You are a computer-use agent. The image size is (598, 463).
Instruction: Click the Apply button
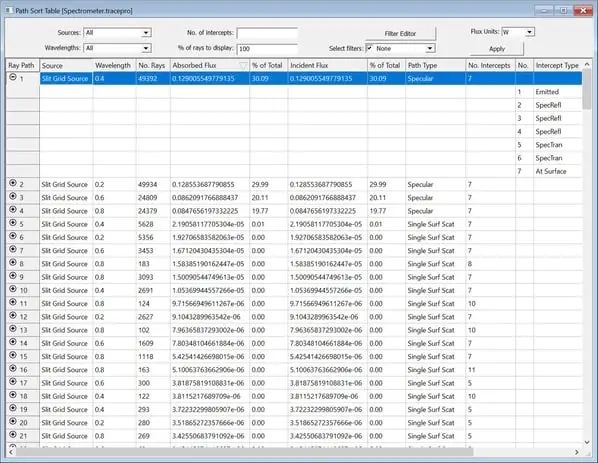(497, 49)
